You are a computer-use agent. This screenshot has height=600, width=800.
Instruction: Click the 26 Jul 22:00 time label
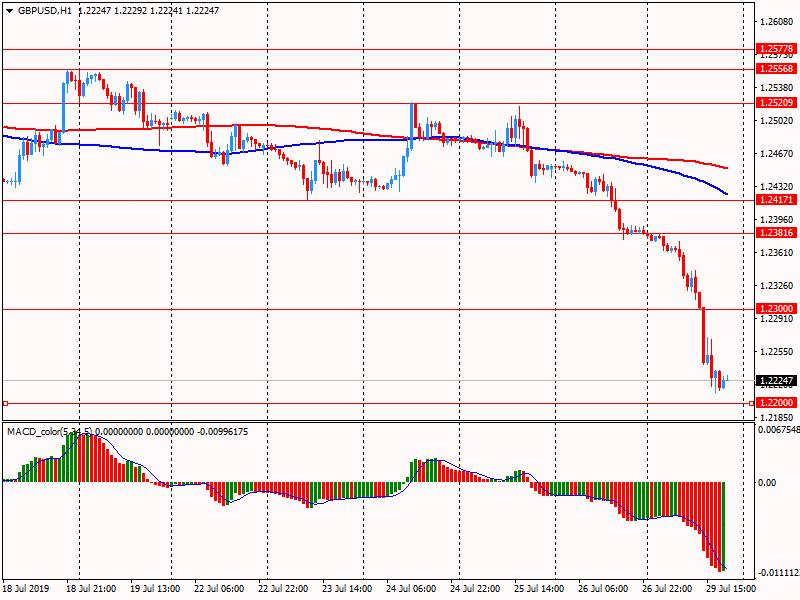click(x=667, y=589)
